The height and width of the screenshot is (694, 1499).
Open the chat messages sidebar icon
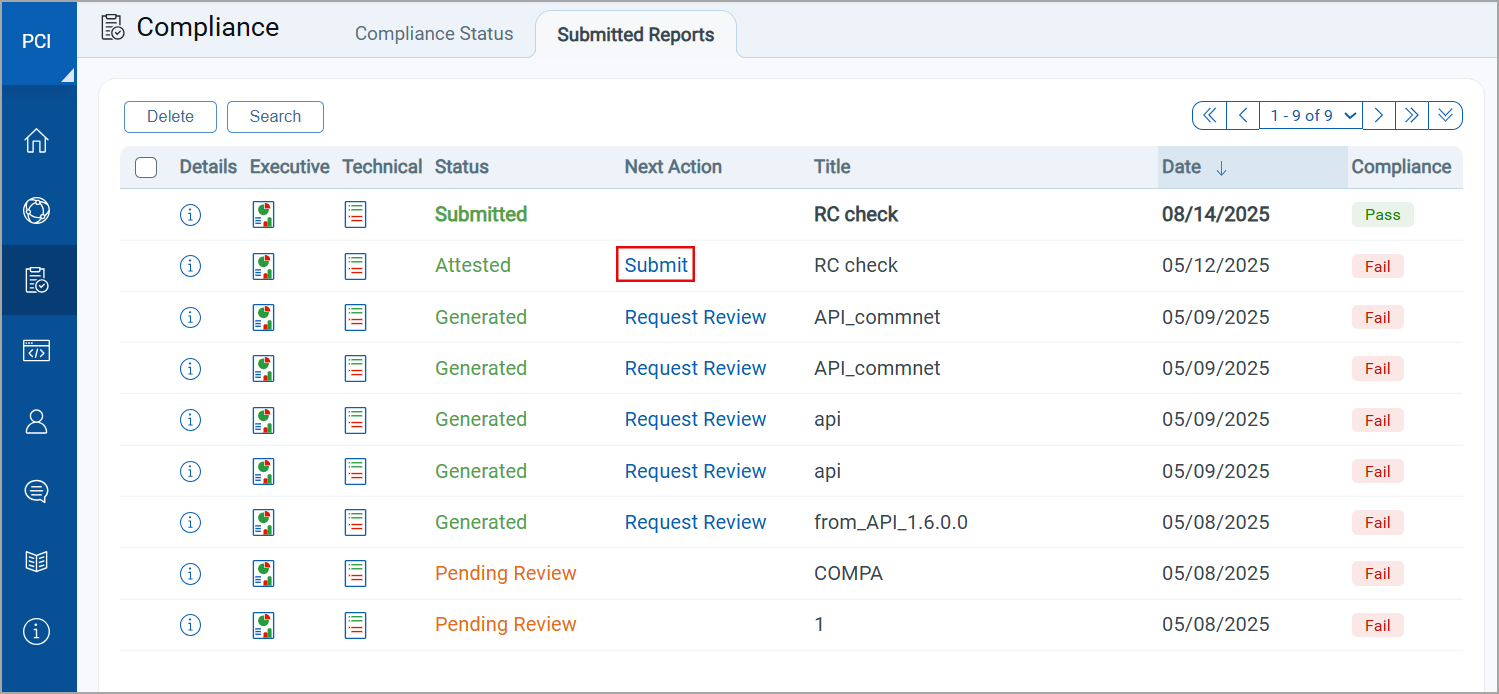point(36,491)
